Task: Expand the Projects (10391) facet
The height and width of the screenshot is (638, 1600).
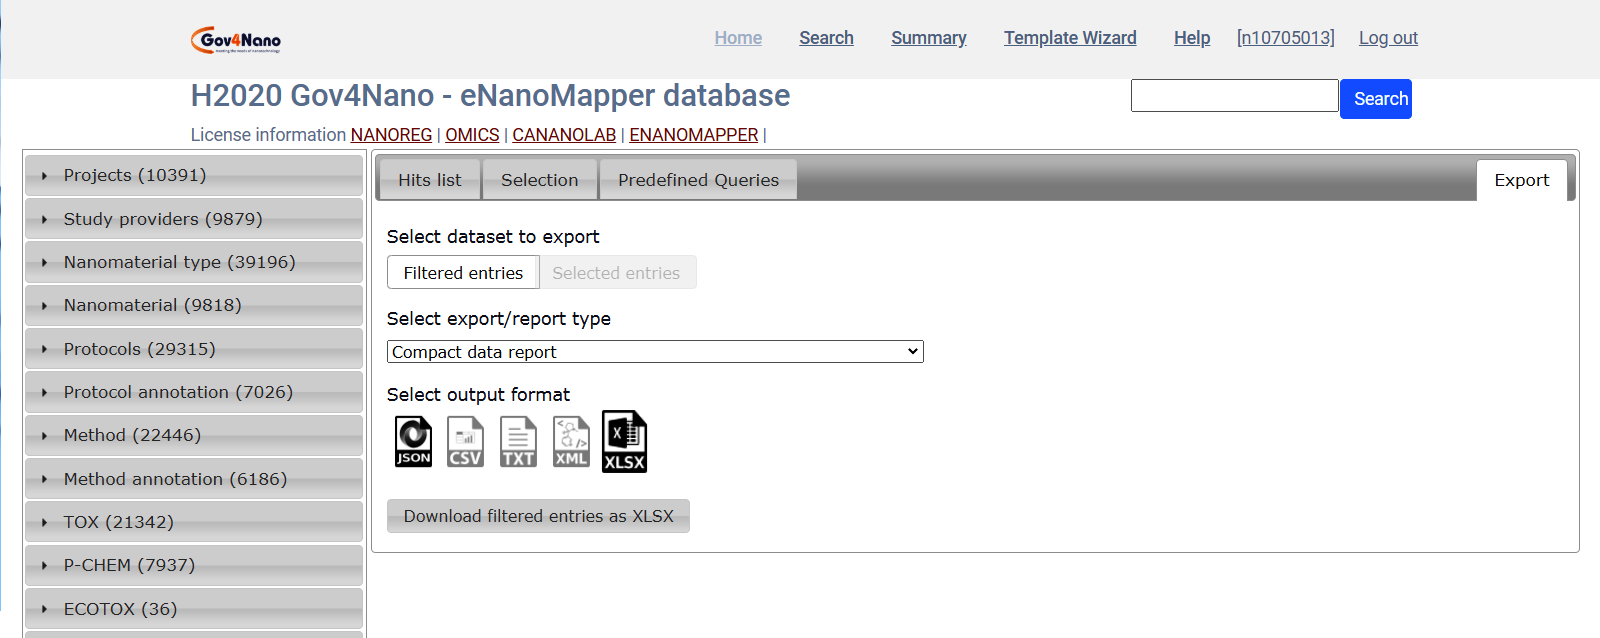Action: click(194, 175)
